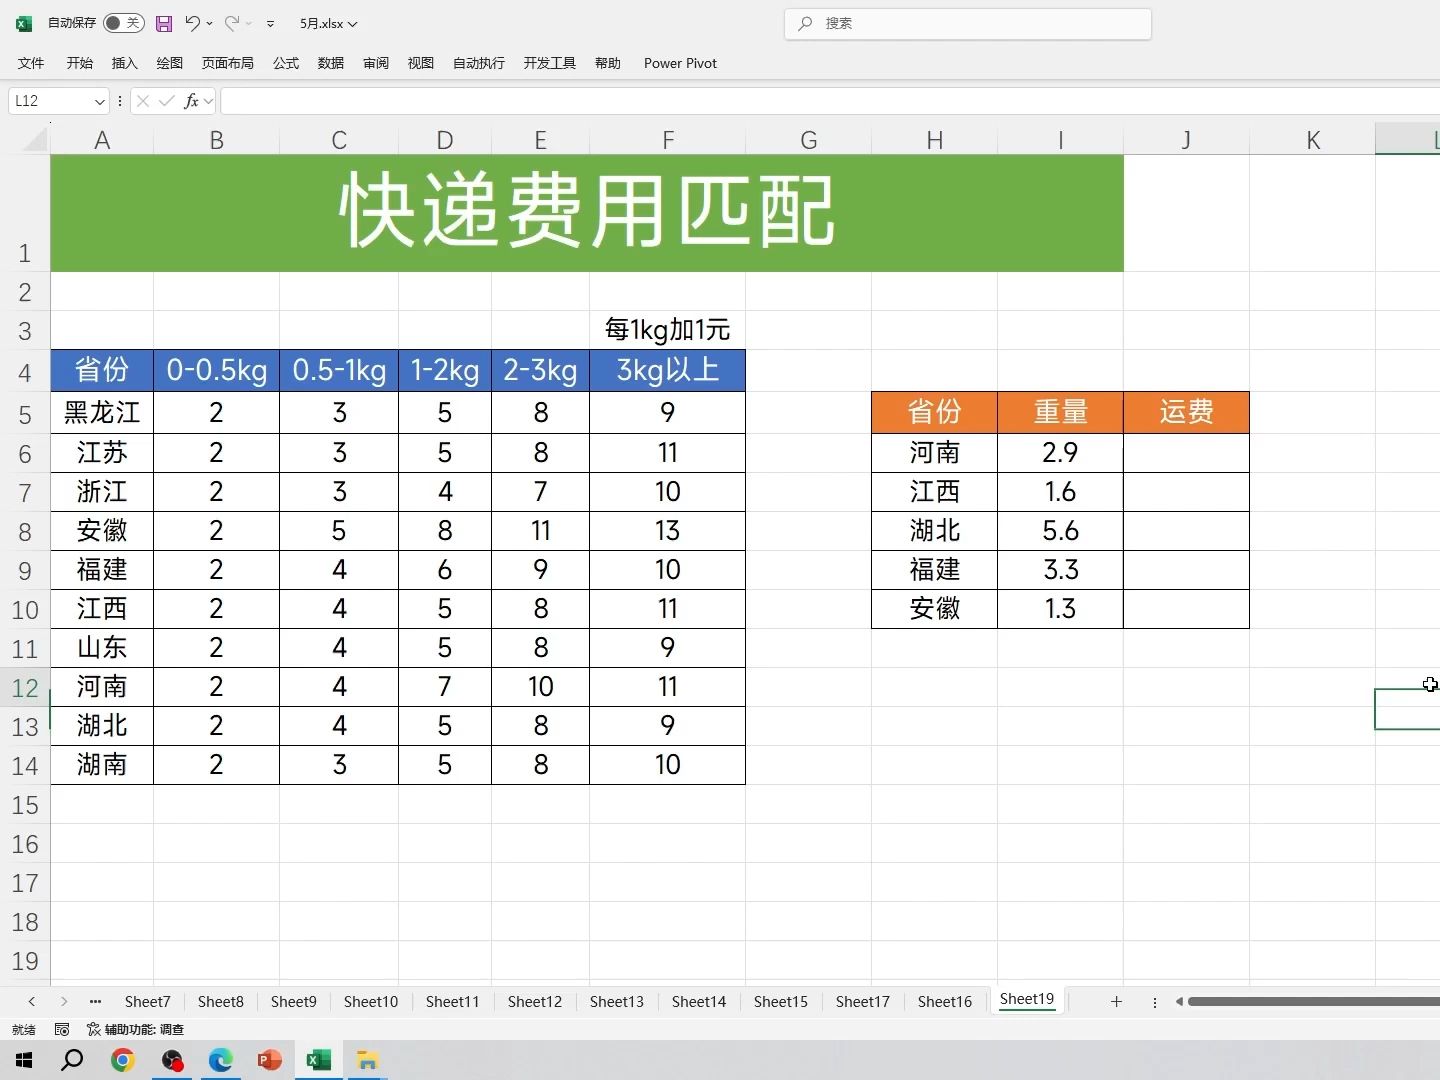Click the Undo arrow icon

(x=192, y=23)
